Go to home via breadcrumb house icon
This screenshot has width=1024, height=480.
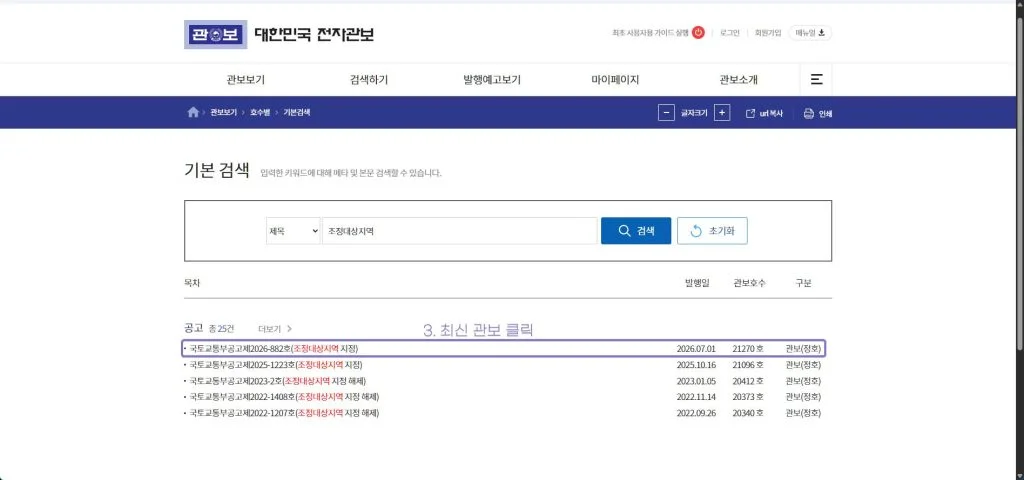click(x=193, y=112)
